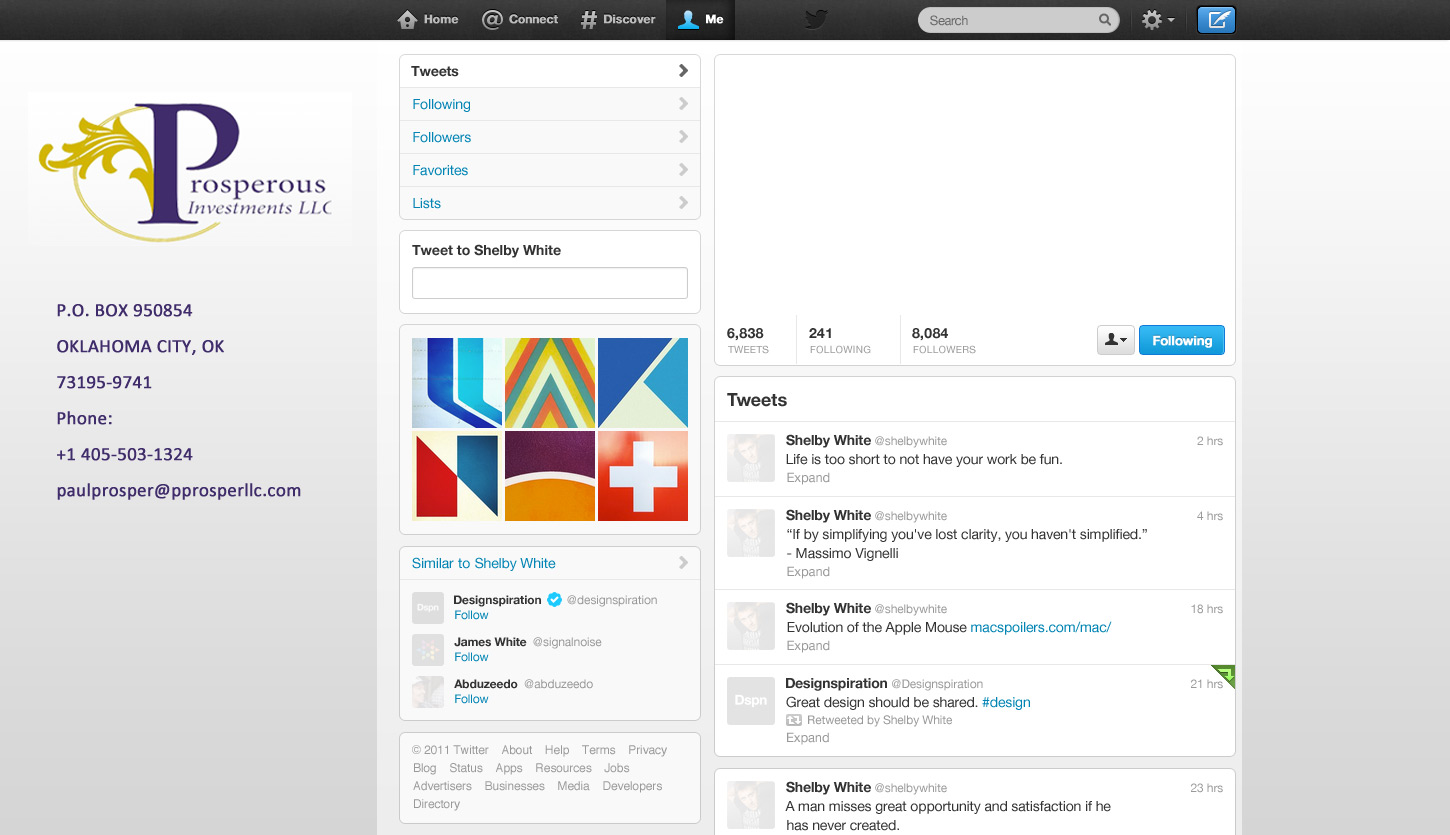Viewport: 1450px width, 835px height.
Task: Open the Developers footer link
Action: 632,786
